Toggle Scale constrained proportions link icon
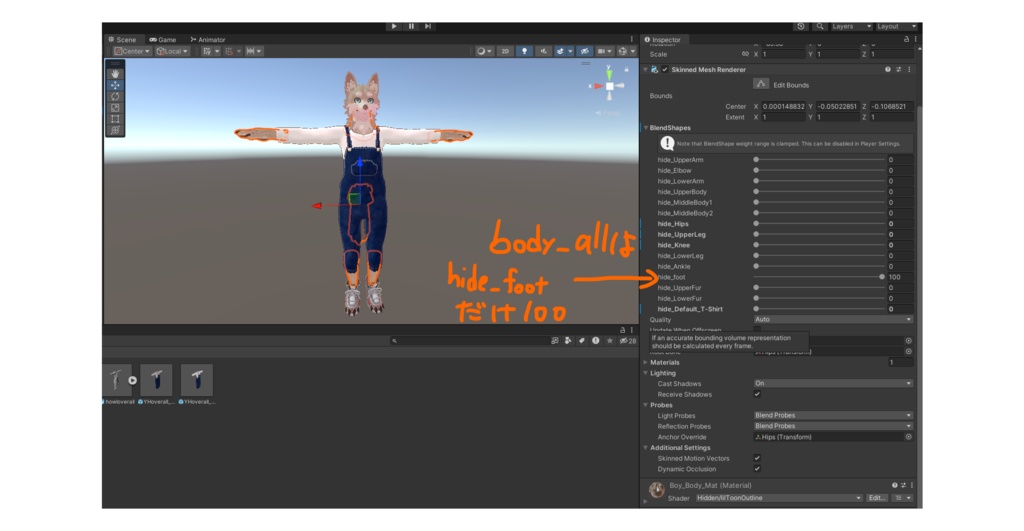Image resolution: width=1024 pixels, height=531 pixels. pos(744,54)
